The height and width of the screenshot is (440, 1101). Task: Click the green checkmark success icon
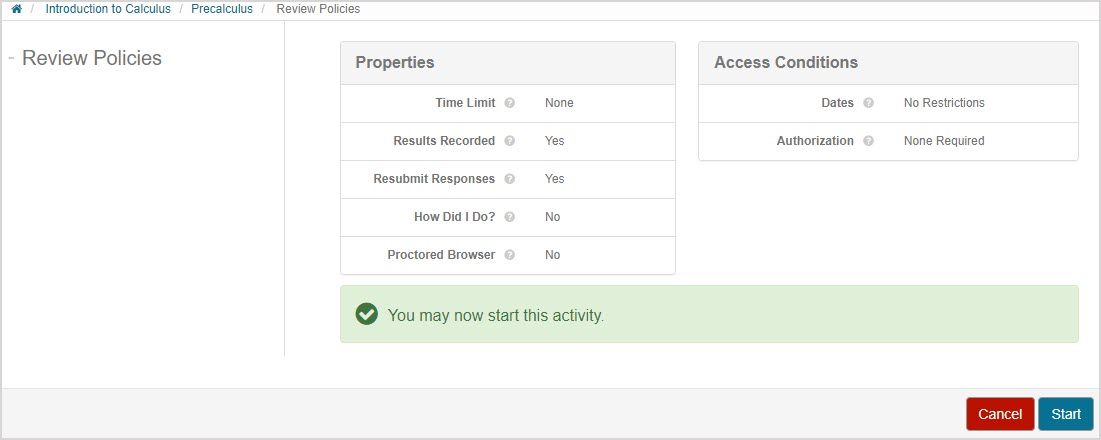point(367,315)
